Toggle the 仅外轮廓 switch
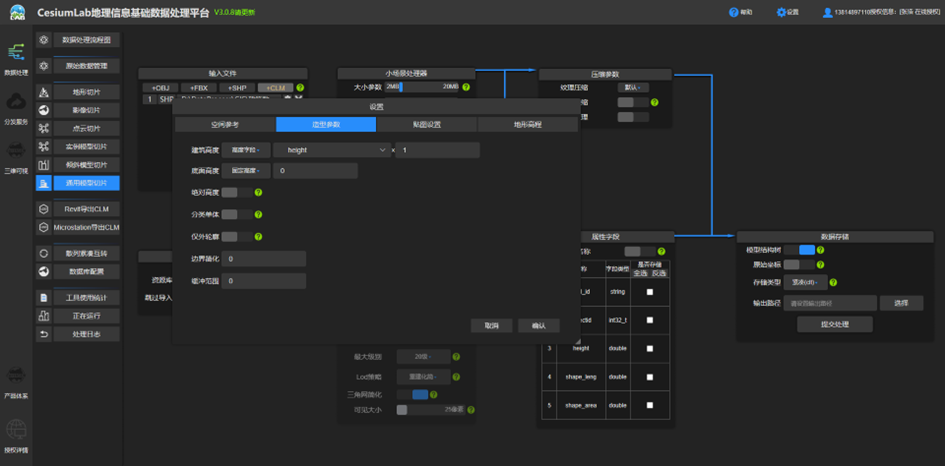This screenshot has height=466, width=945. click(237, 237)
